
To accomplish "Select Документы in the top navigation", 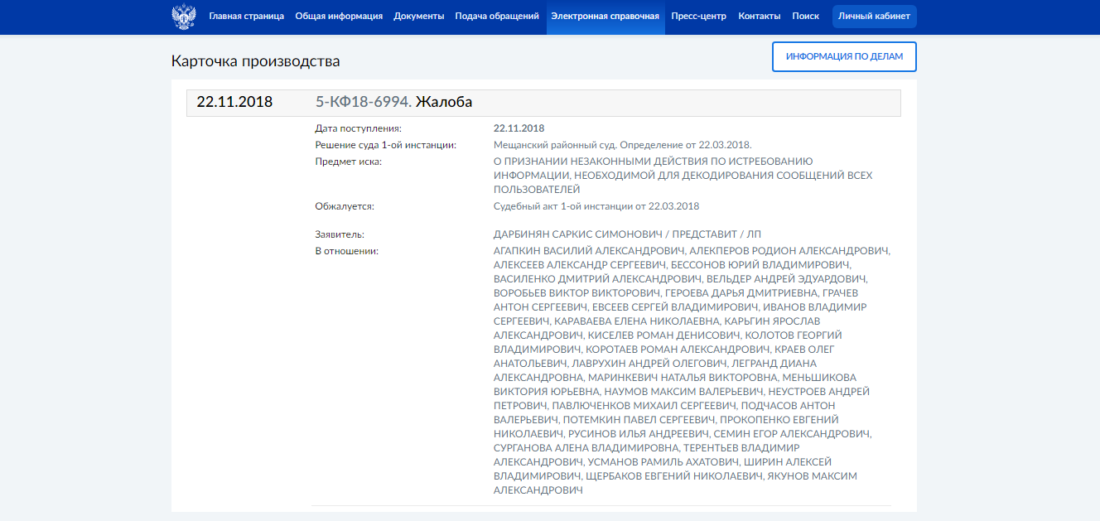I will pos(418,17).
